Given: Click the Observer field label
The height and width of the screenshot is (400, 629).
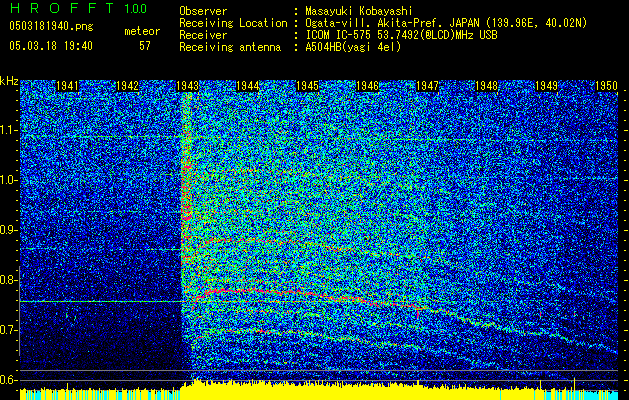Looking at the screenshot, I should (203, 11).
